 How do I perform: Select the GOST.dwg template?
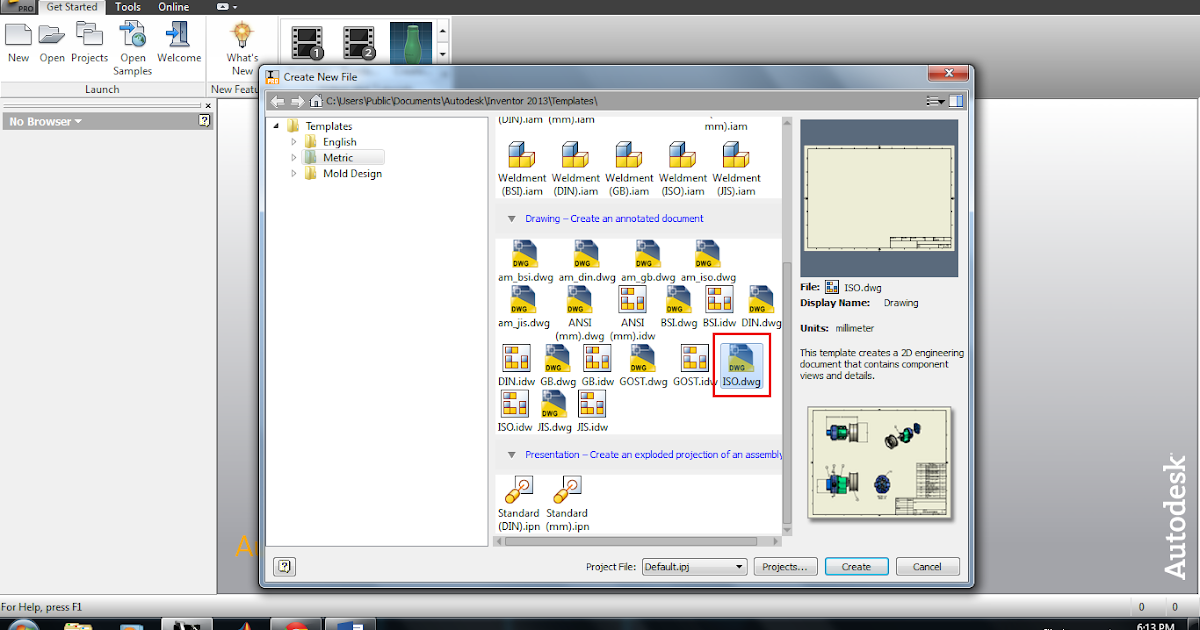pos(643,366)
